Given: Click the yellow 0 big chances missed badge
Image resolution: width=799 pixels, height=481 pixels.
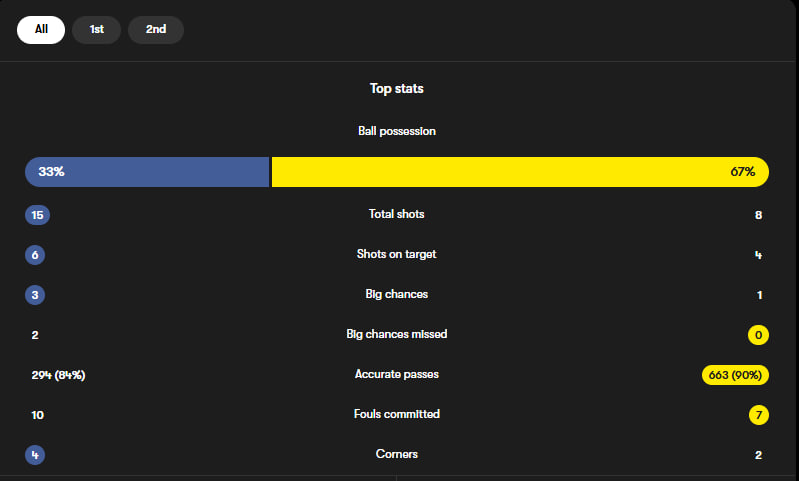Looking at the screenshot, I should coord(758,335).
